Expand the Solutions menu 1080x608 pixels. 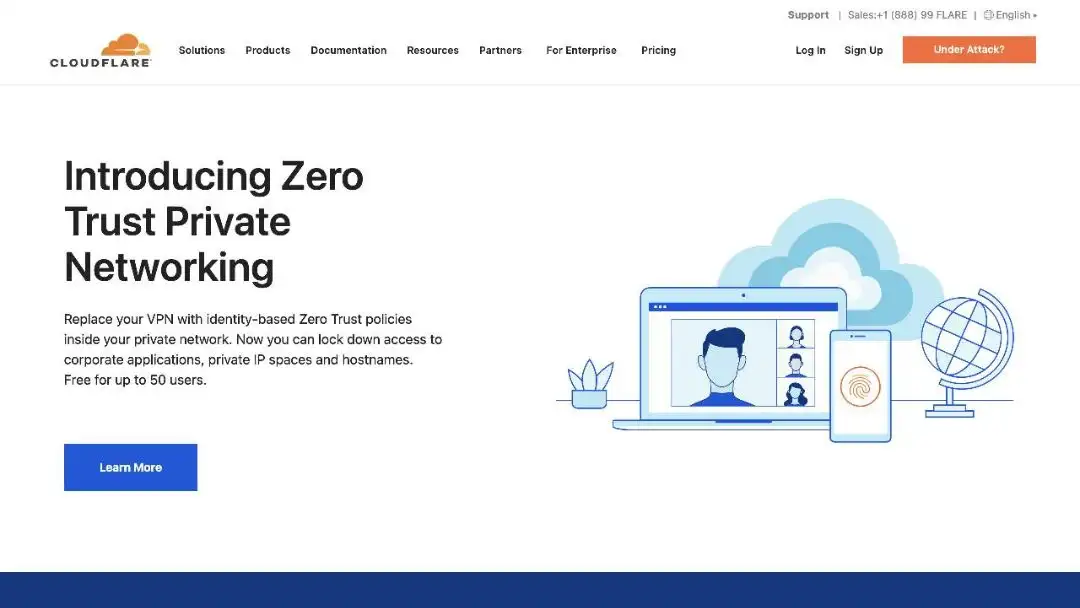click(202, 50)
